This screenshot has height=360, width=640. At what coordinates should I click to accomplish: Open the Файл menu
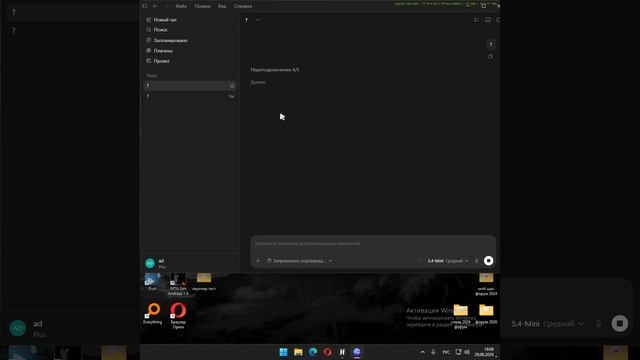[181, 6]
